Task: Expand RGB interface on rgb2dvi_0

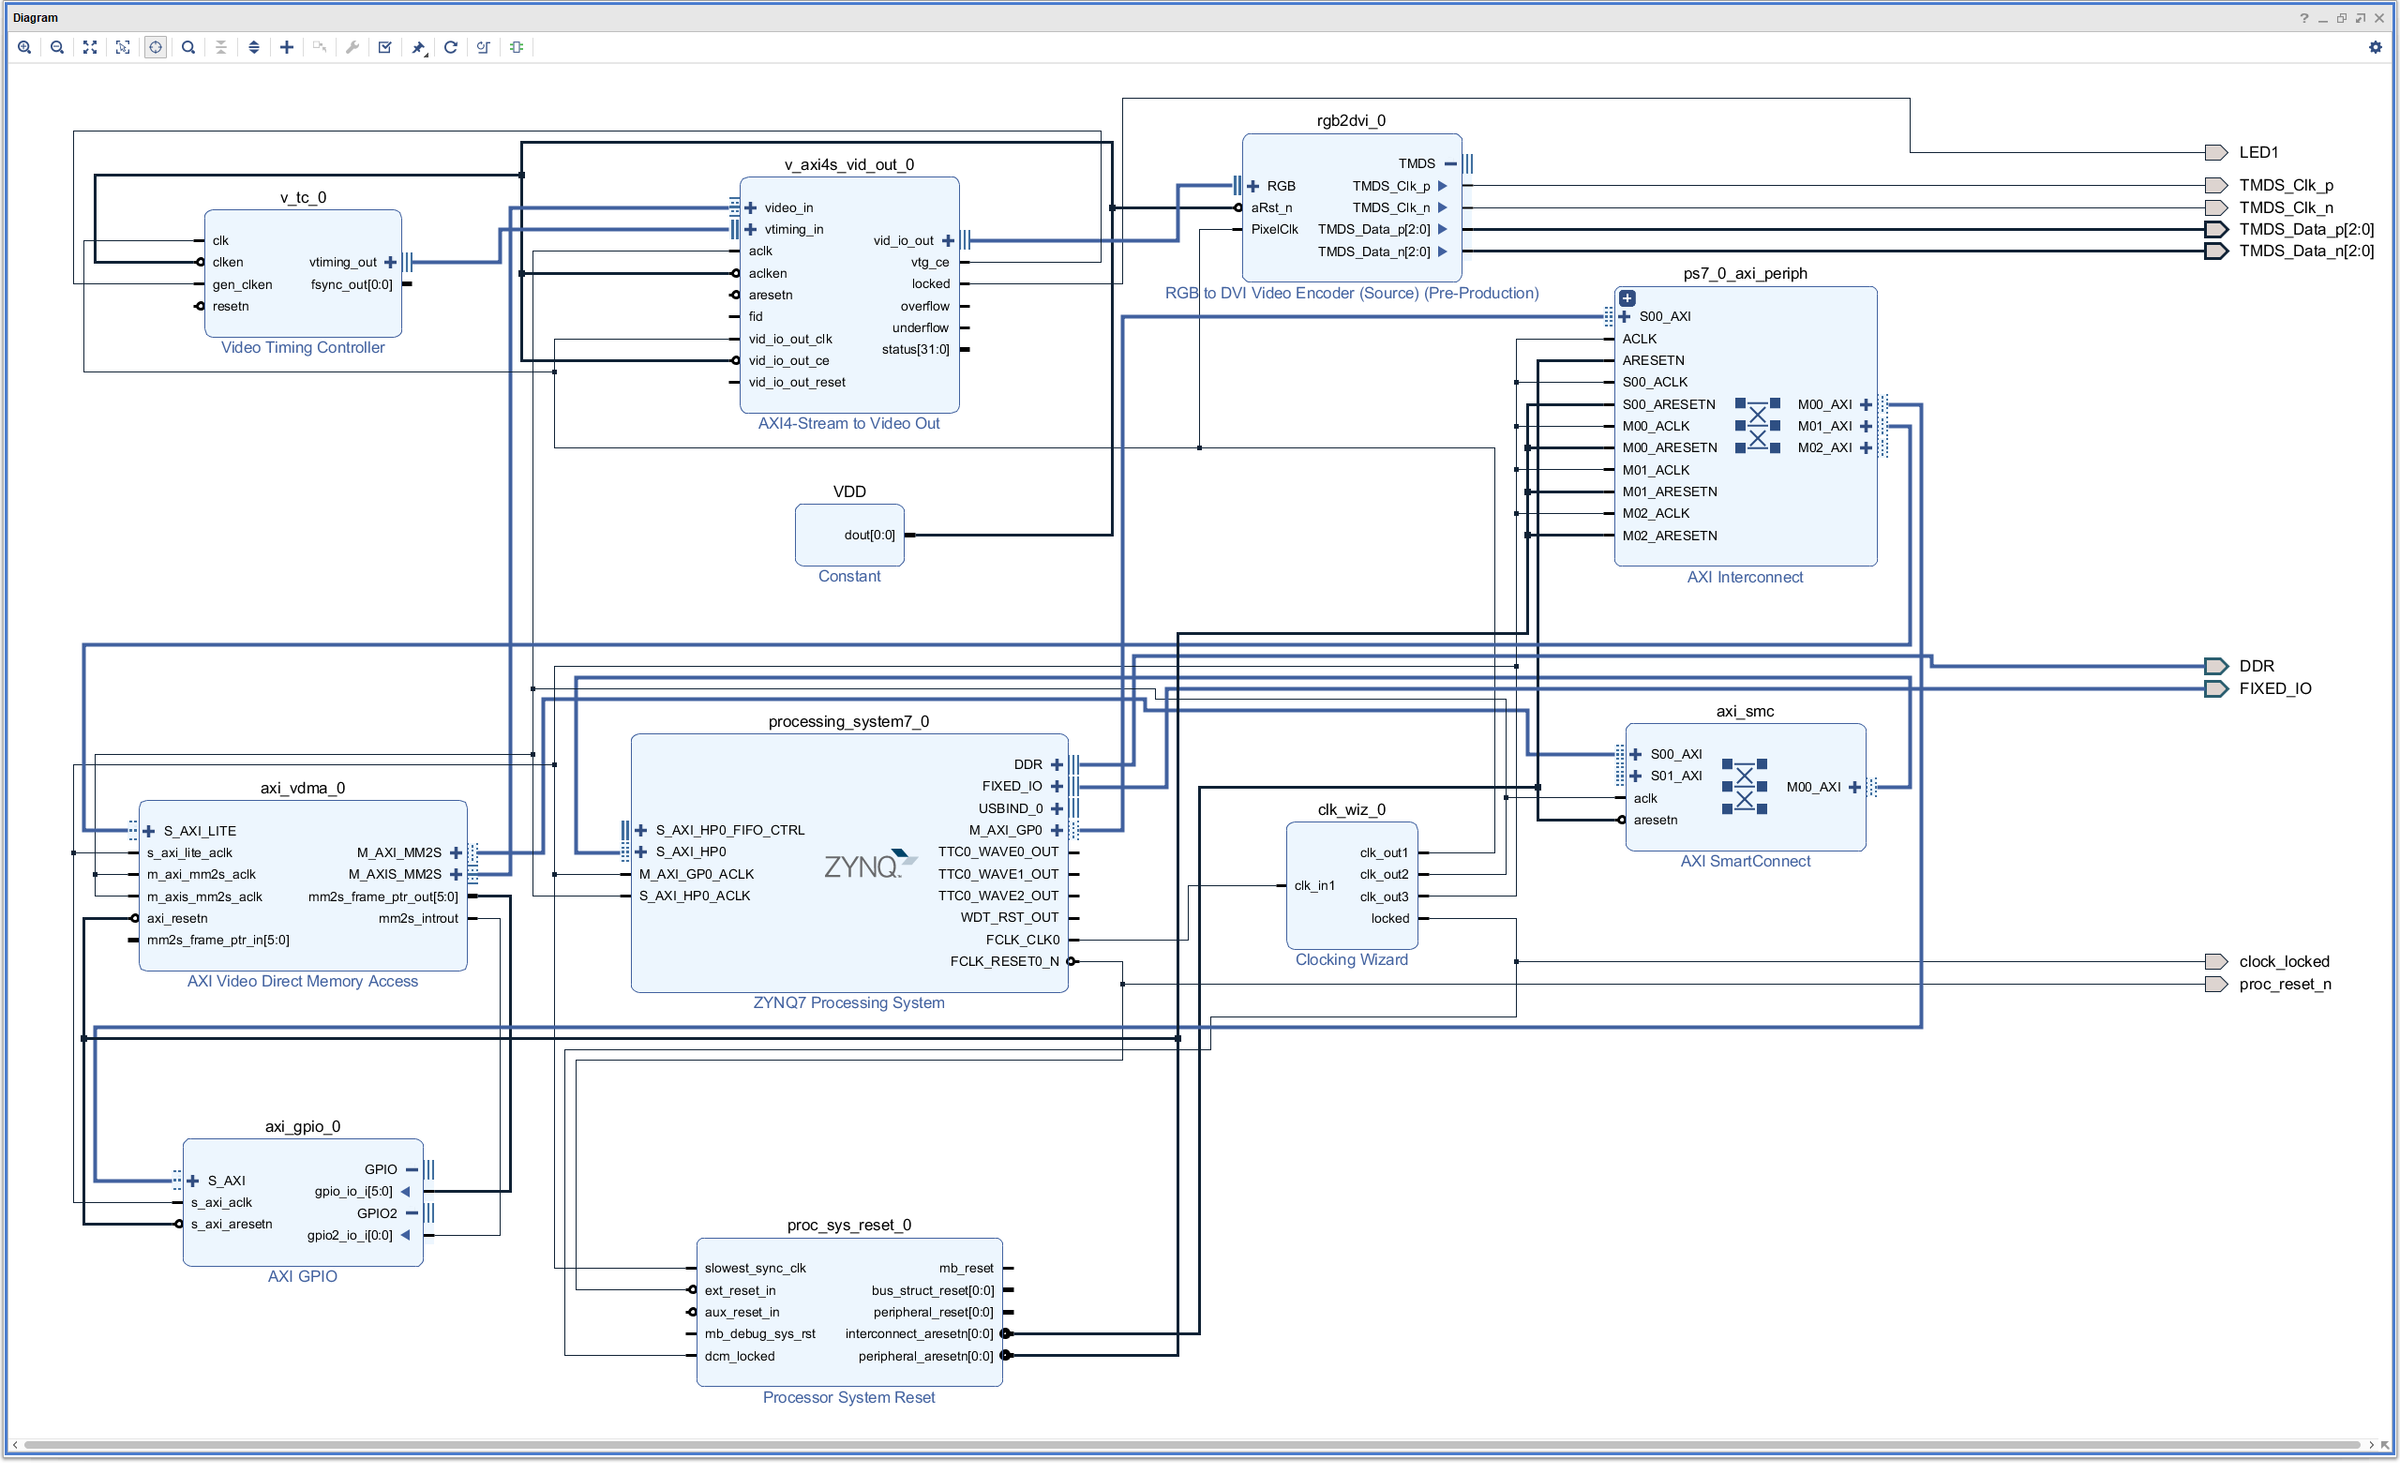Action: click(1253, 186)
